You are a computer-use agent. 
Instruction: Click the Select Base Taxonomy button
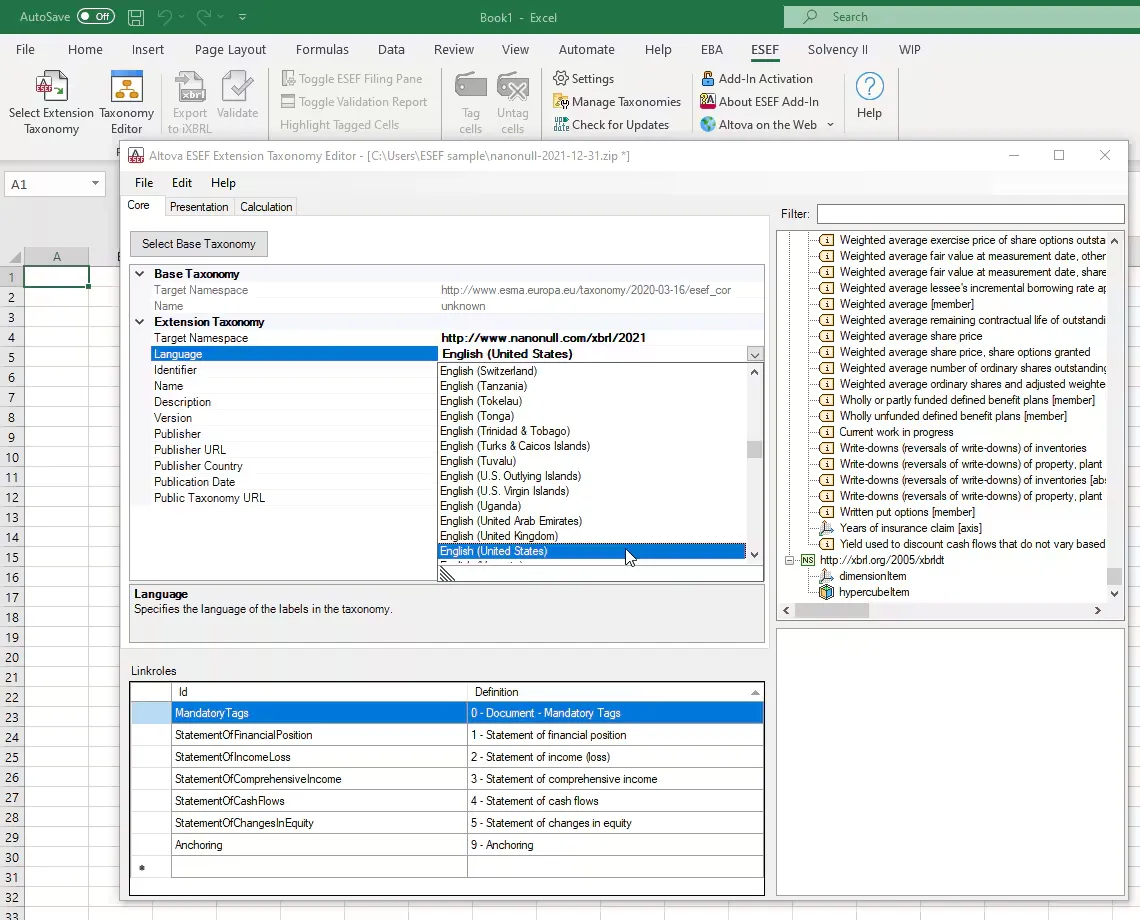(x=198, y=244)
